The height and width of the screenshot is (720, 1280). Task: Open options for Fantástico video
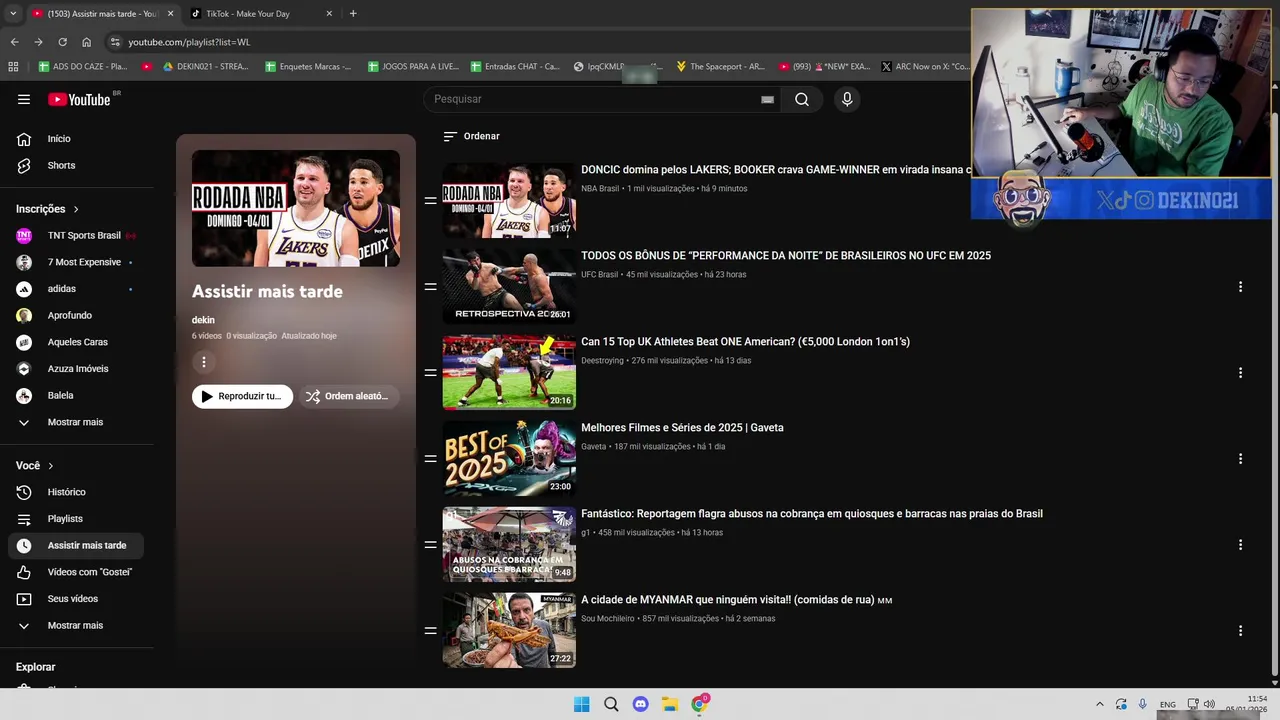1240,545
